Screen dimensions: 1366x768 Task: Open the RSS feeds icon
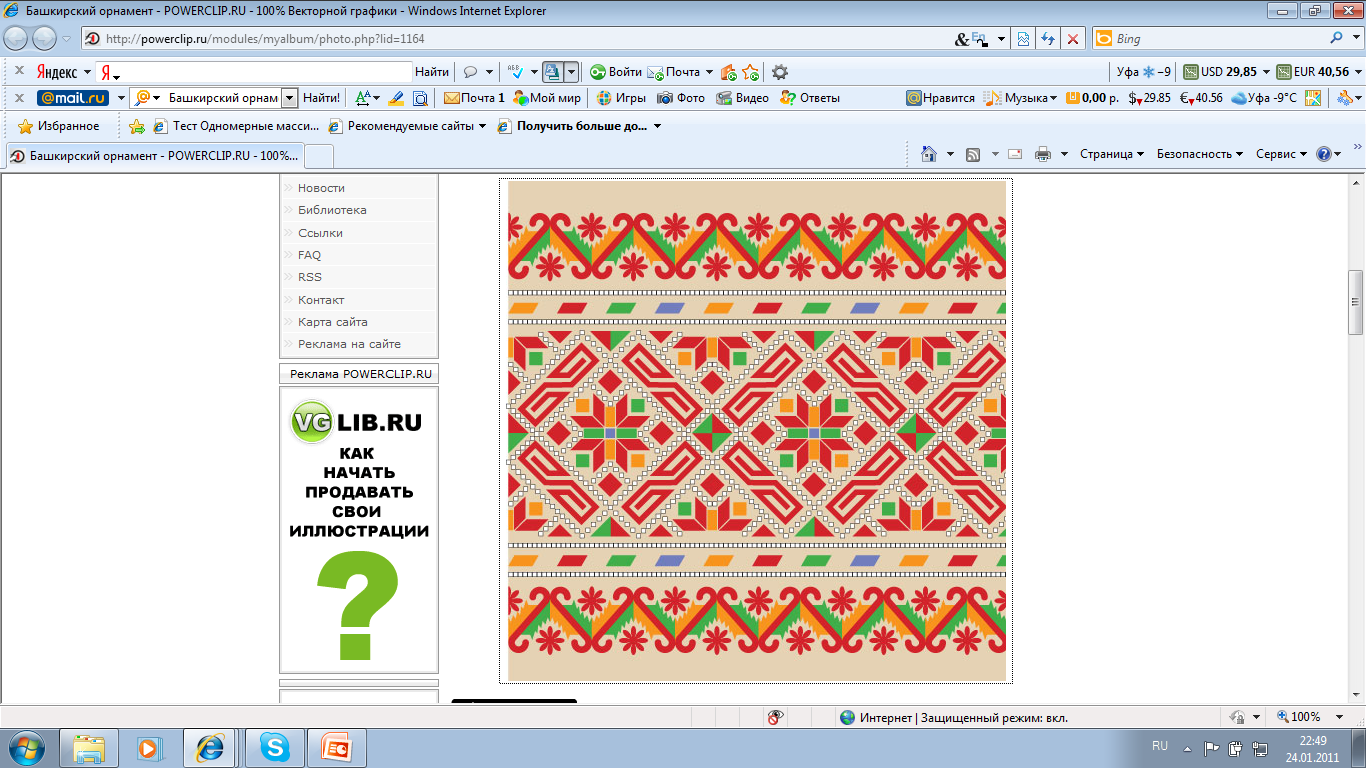click(972, 154)
